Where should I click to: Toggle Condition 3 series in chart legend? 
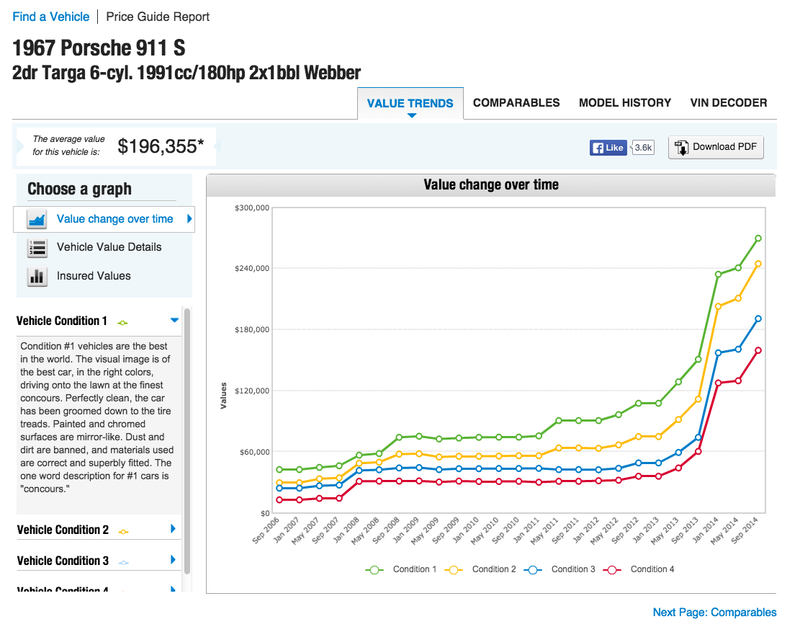pyautogui.click(x=559, y=569)
